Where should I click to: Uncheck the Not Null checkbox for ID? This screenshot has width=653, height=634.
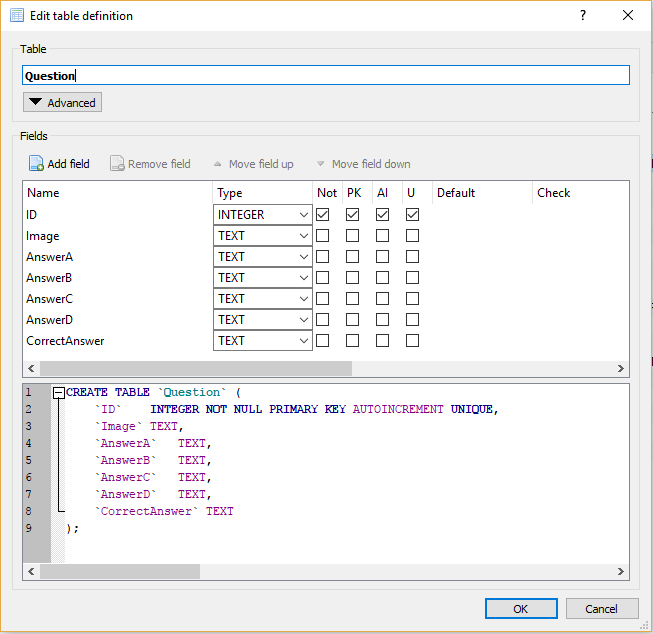click(323, 215)
